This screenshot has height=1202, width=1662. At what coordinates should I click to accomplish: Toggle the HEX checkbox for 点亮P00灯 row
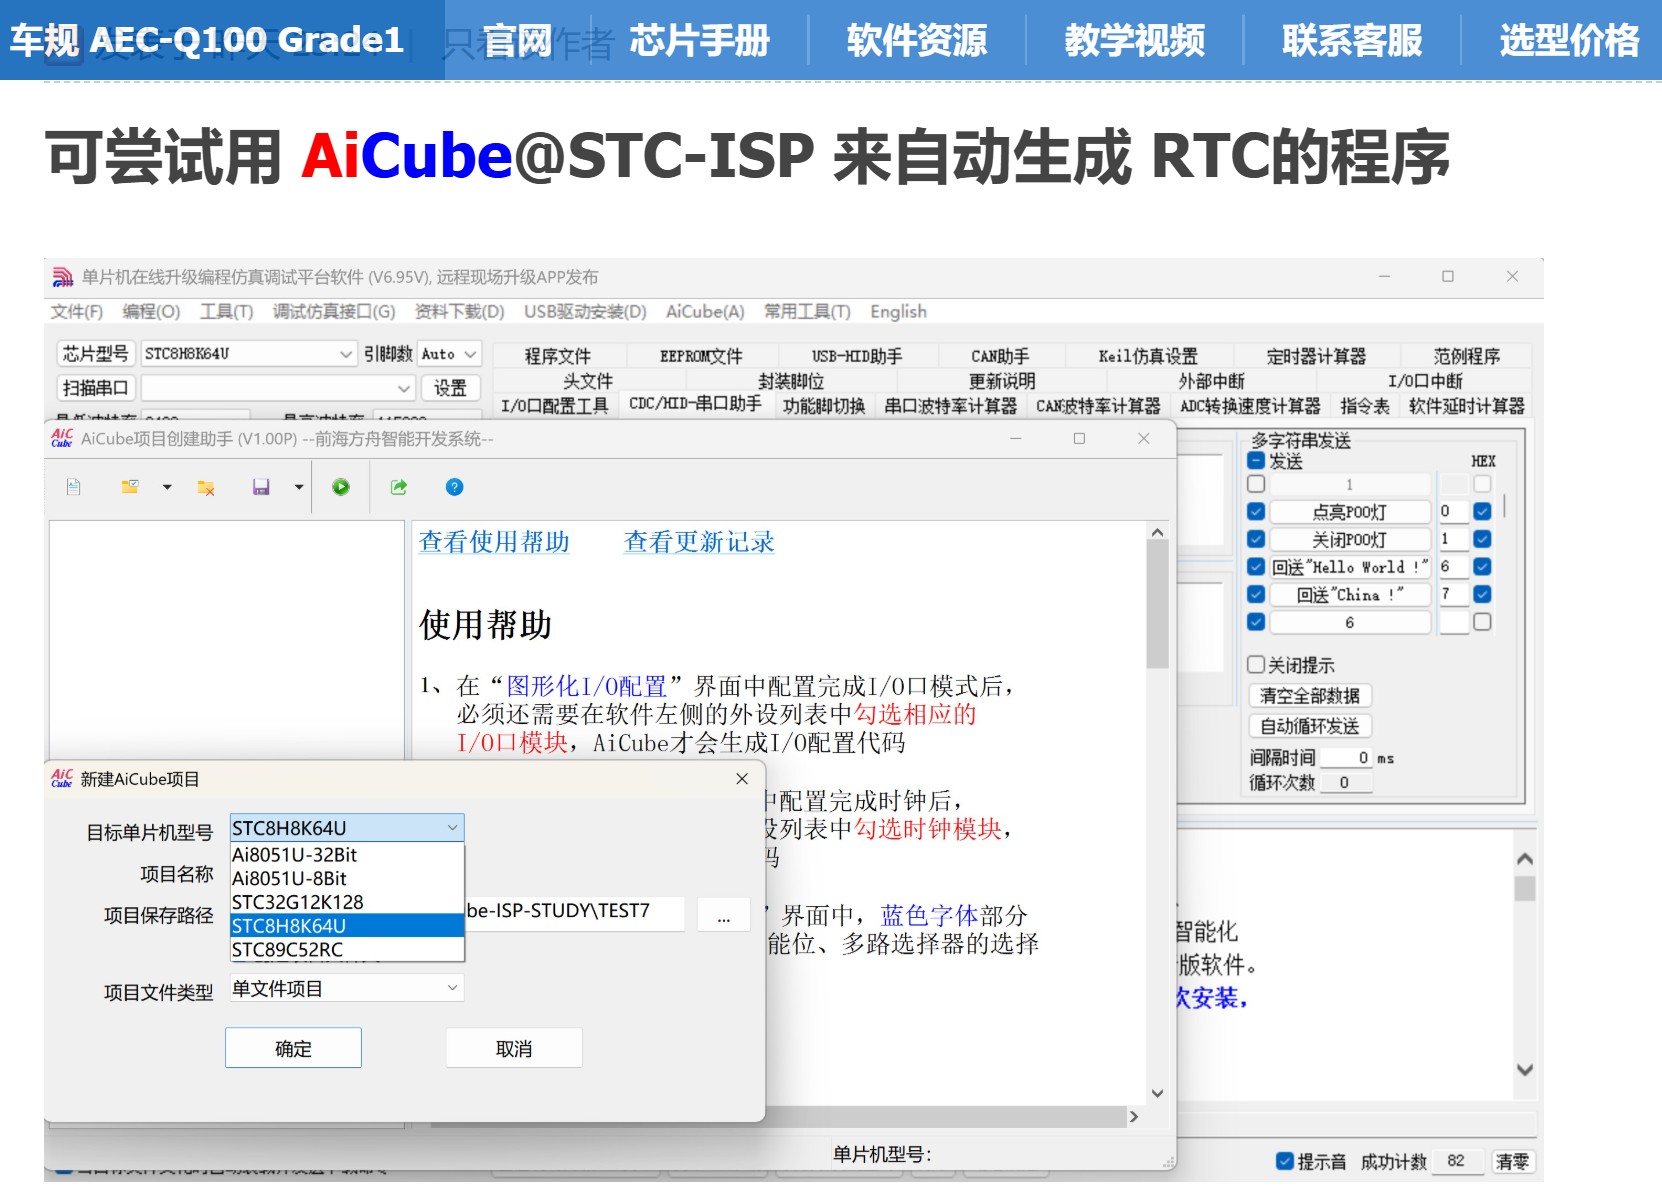[x=1482, y=511]
